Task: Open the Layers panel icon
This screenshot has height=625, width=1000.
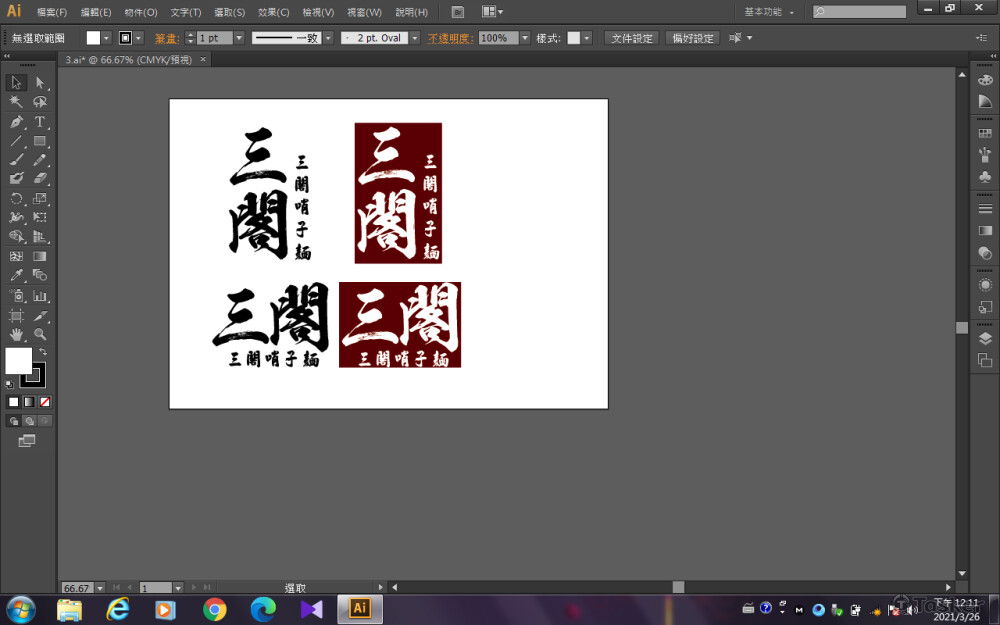Action: point(985,339)
